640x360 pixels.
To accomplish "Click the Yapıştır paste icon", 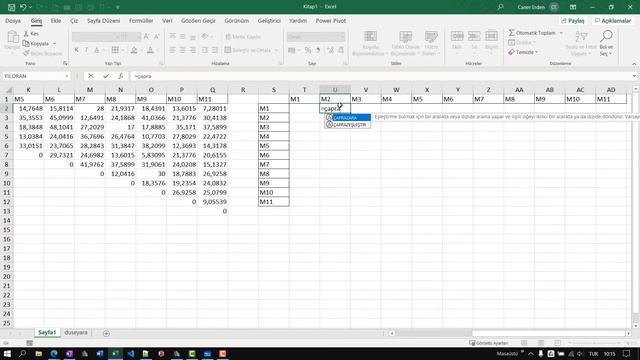I will (x=12, y=38).
